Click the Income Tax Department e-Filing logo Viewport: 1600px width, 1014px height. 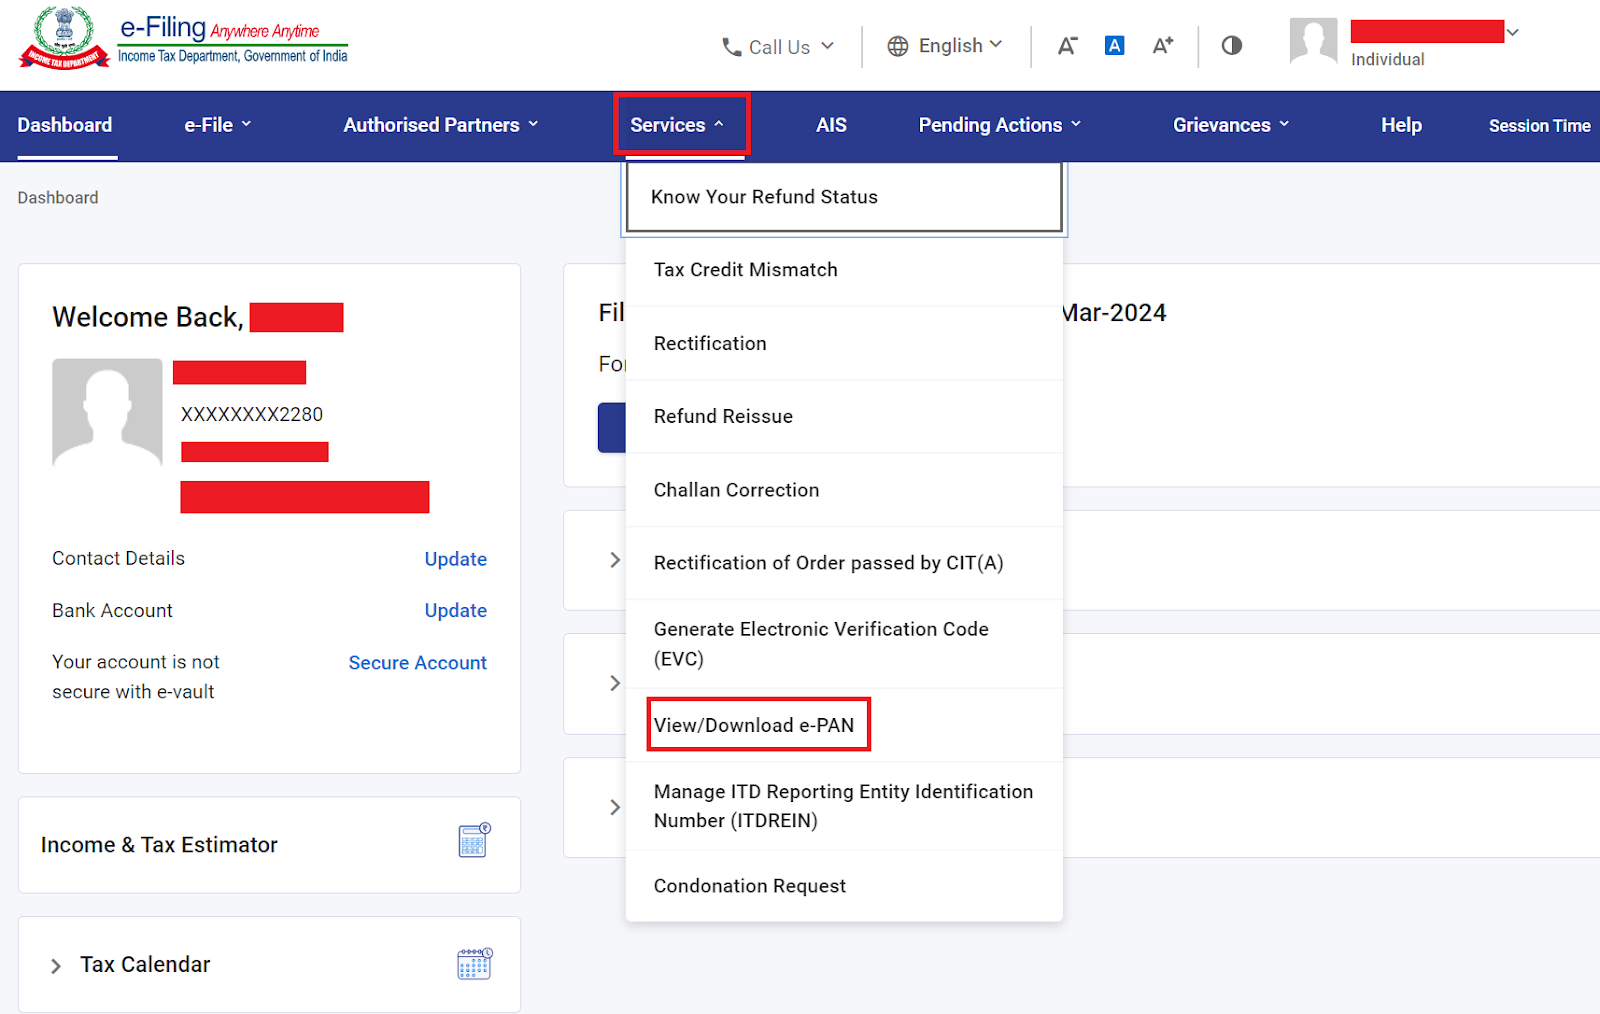[183, 39]
